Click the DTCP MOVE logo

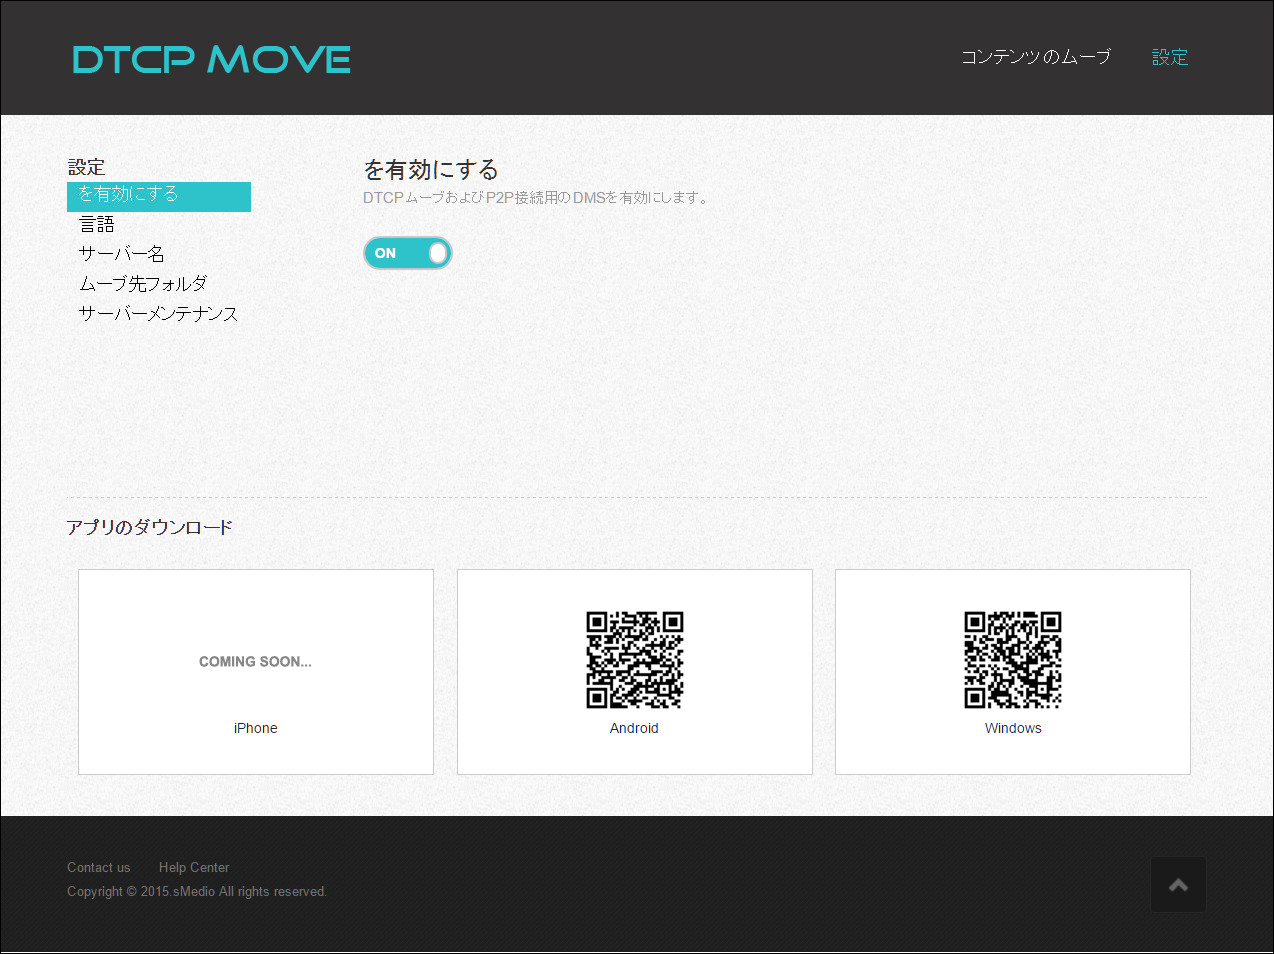[x=210, y=60]
